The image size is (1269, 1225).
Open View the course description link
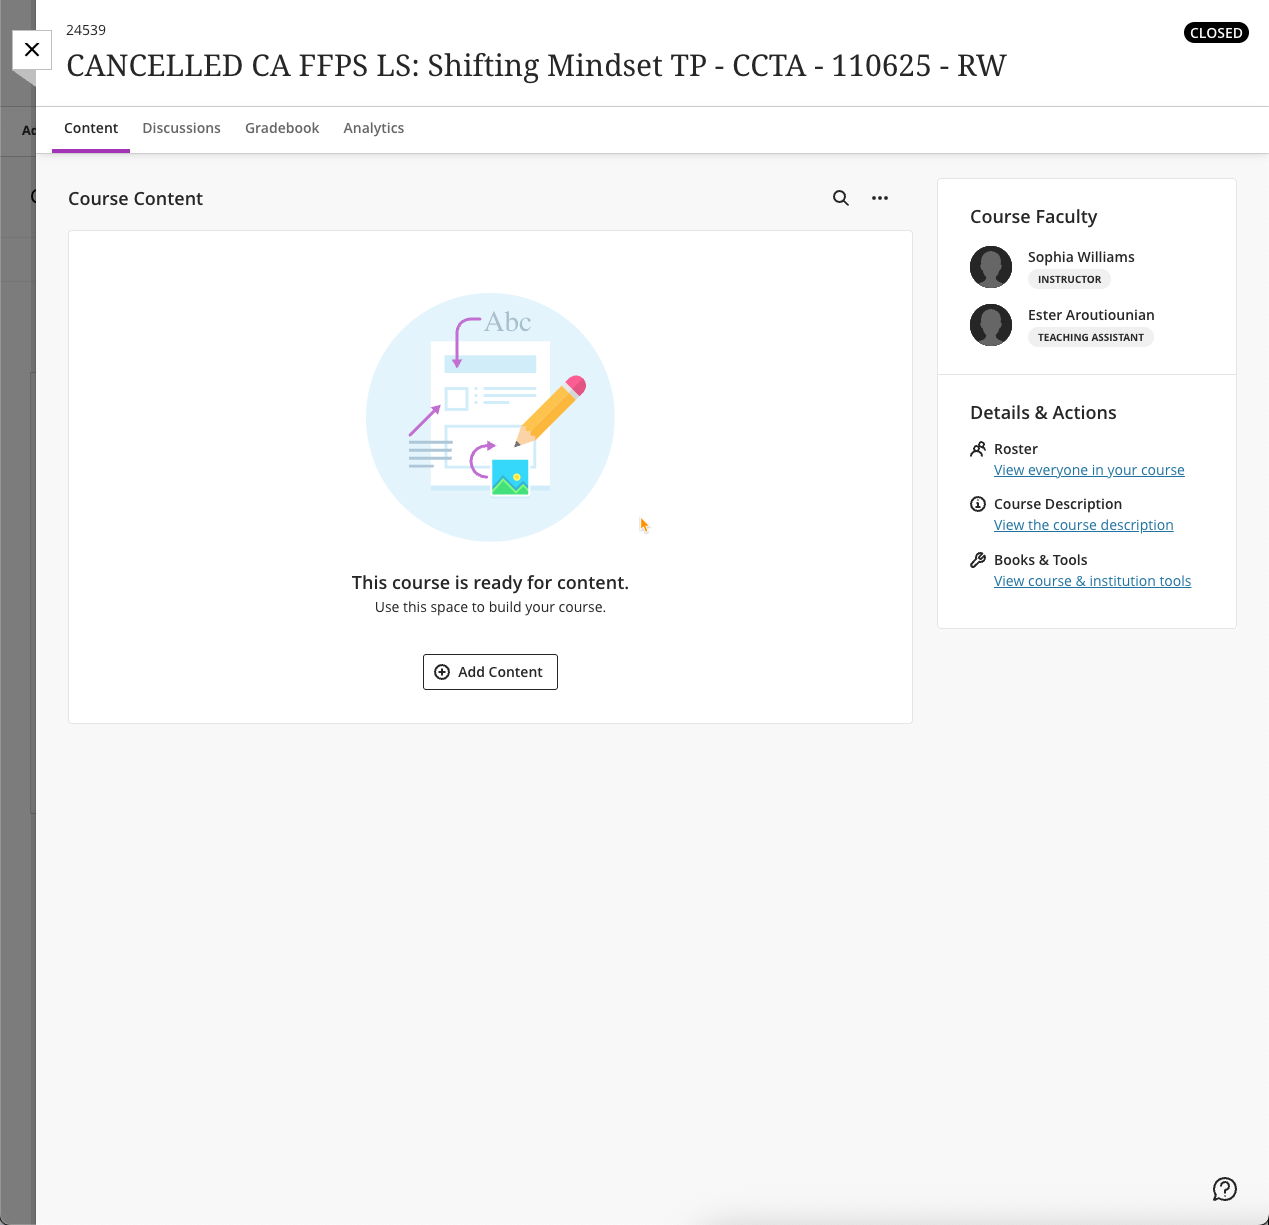point(1084,525)
